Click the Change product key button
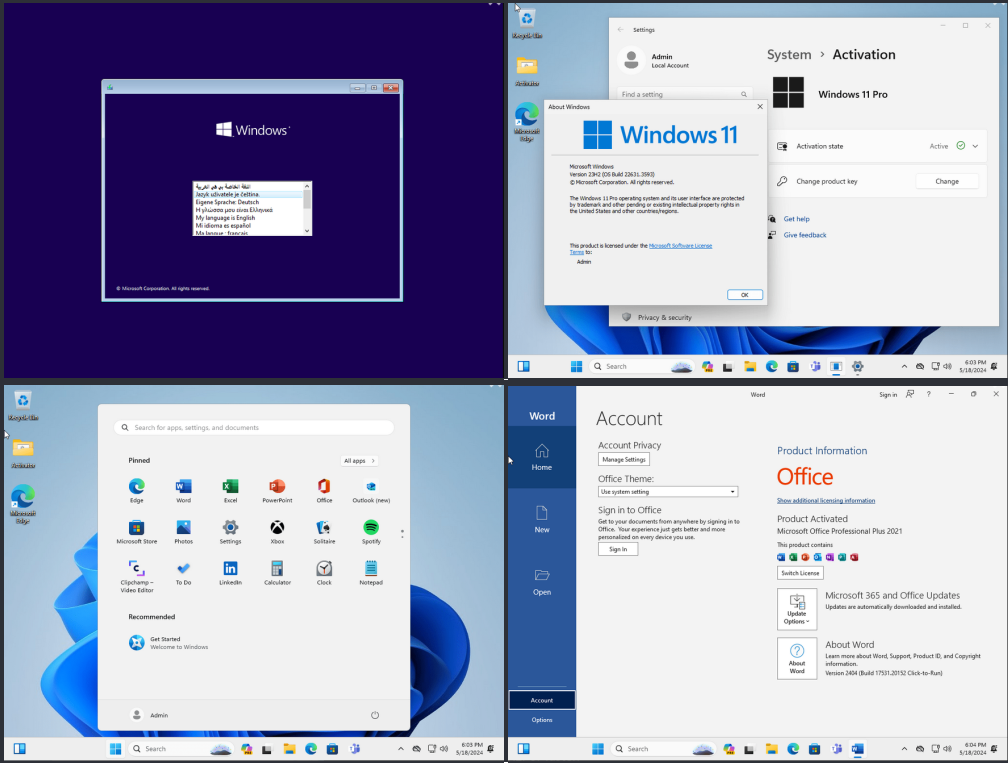The image size is (1008, 763). (947, 181)
